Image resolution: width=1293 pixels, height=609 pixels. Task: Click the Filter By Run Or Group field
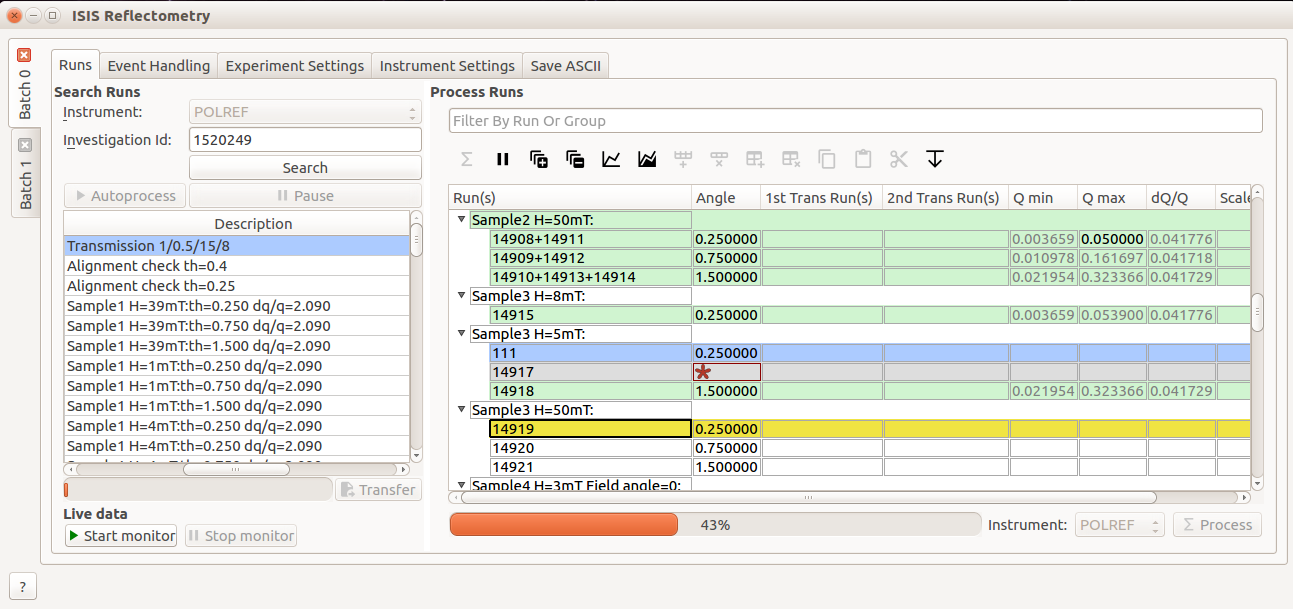click(855, 121)
